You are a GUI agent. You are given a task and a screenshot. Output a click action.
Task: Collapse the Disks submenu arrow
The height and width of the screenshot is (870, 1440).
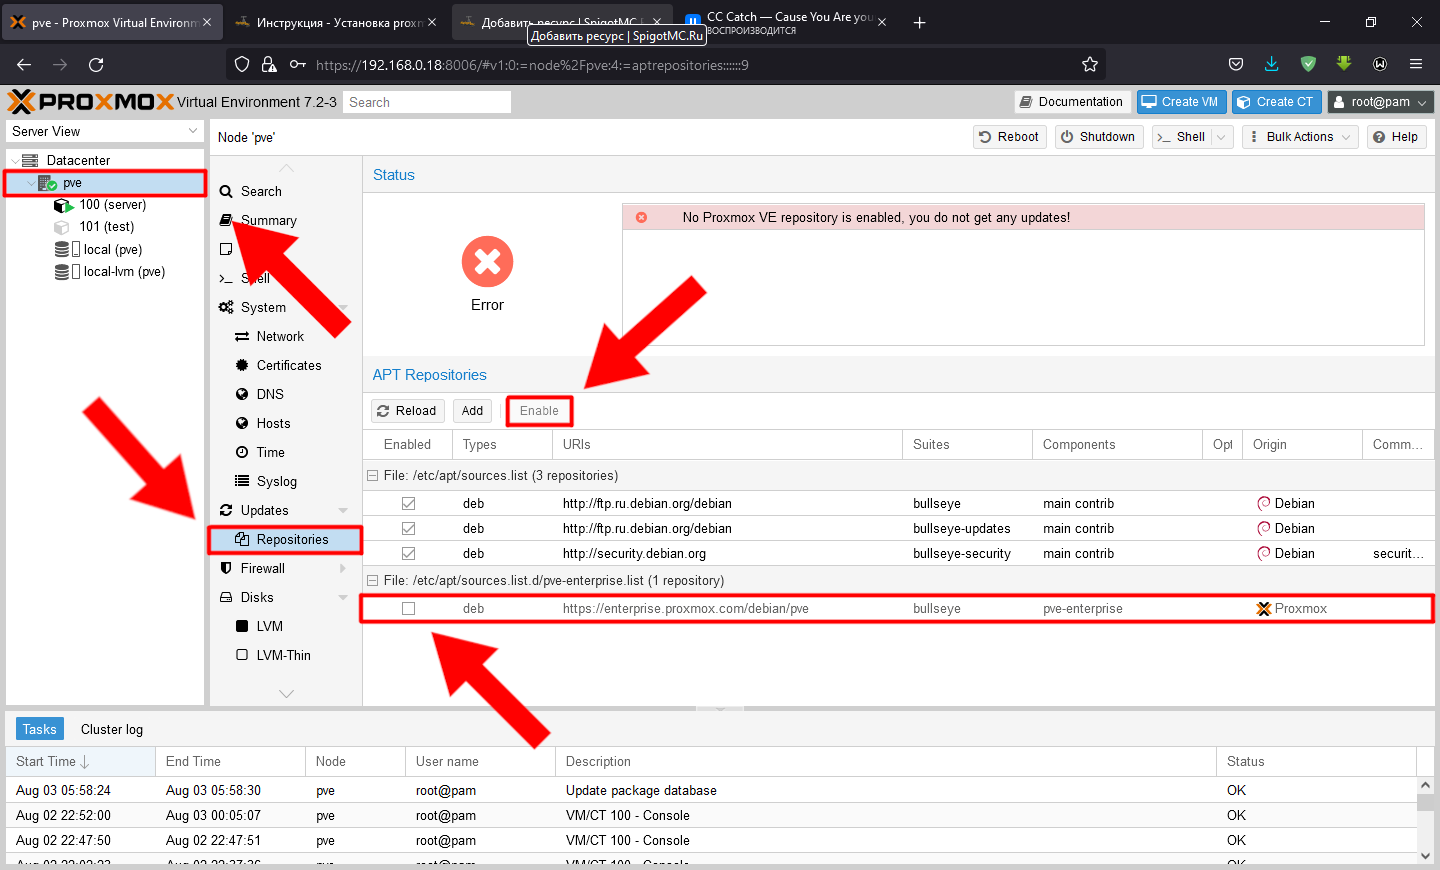[343, 597]
